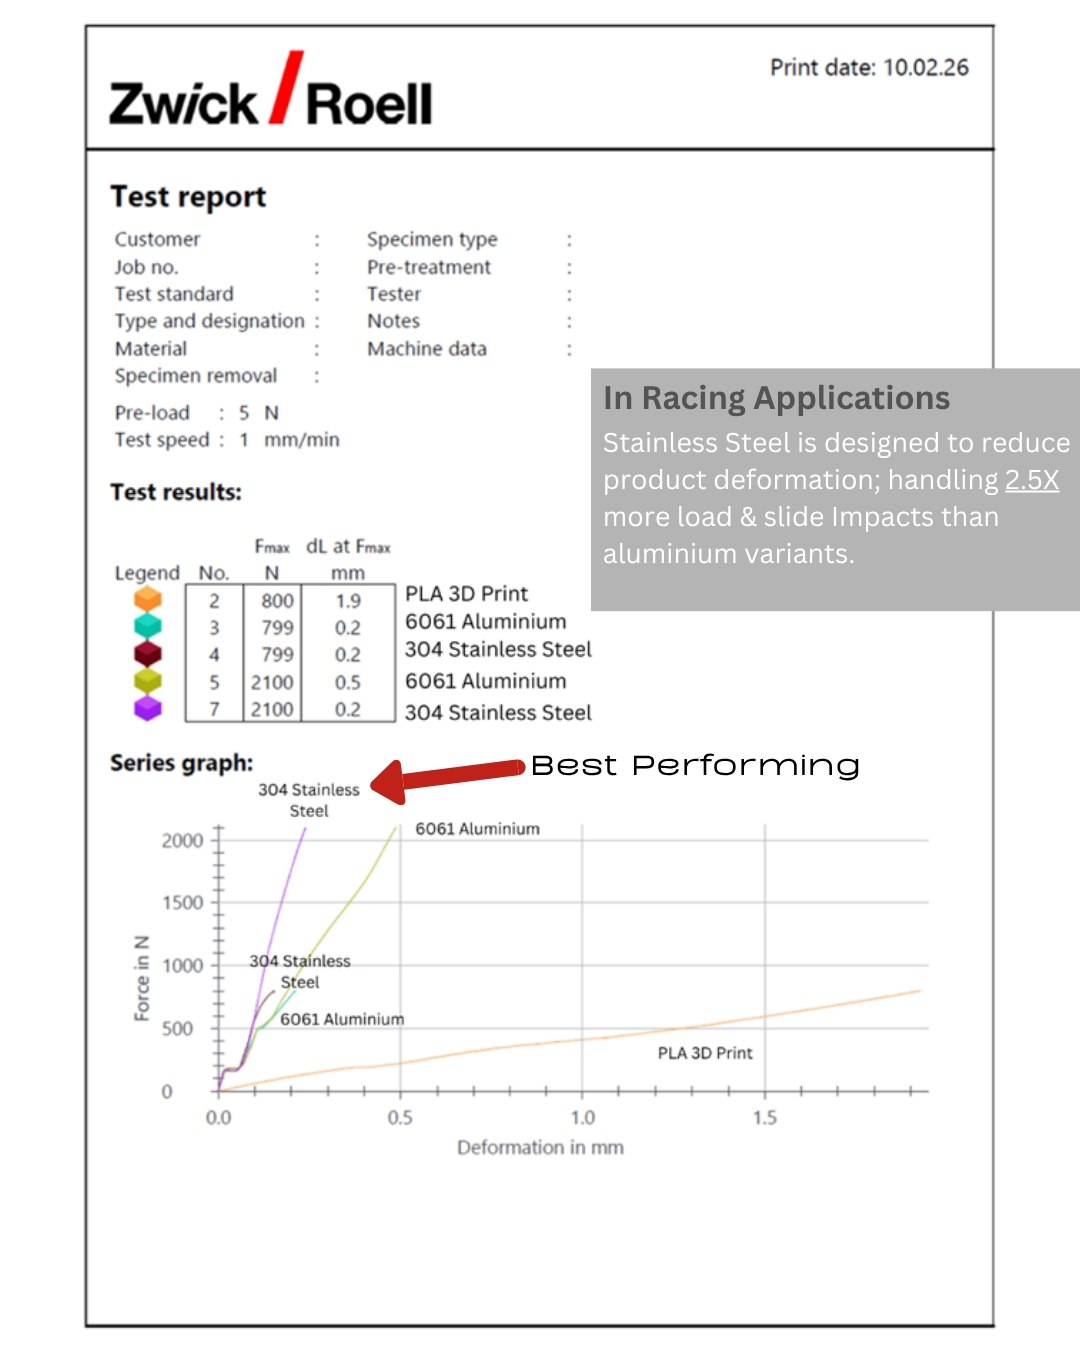Click the underlined 2.5X text
Viewport: 1080px width, 1350px height.
pyautogui.click(x=1032, y=480)
